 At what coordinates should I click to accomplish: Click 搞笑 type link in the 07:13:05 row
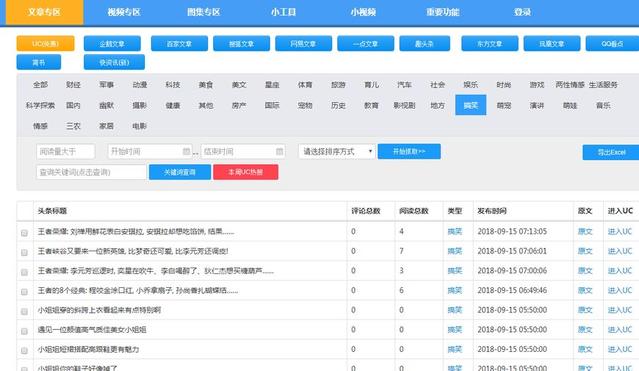[455, 232]
